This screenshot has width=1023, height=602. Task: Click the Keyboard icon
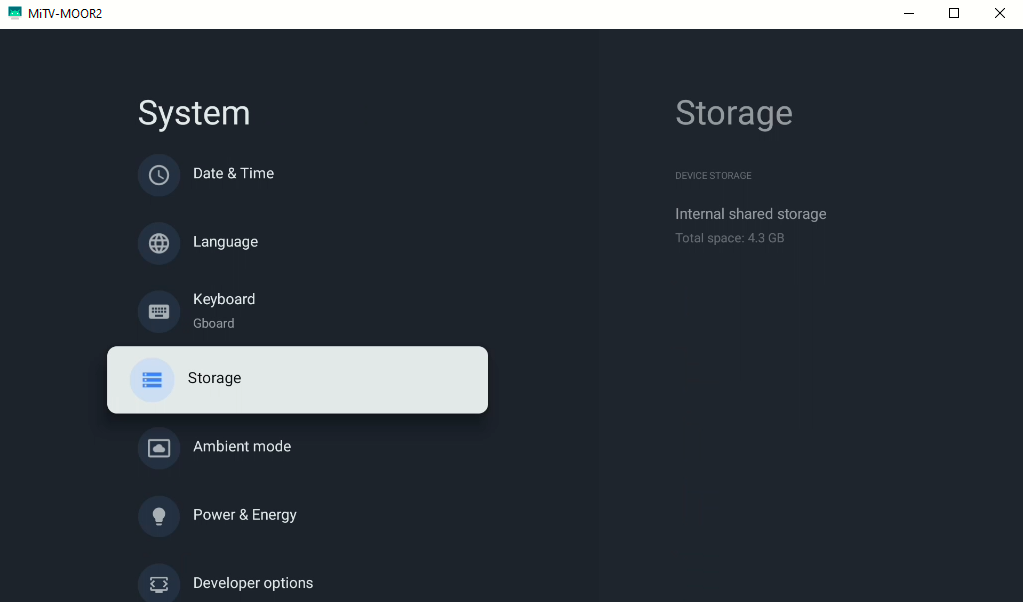159,312
